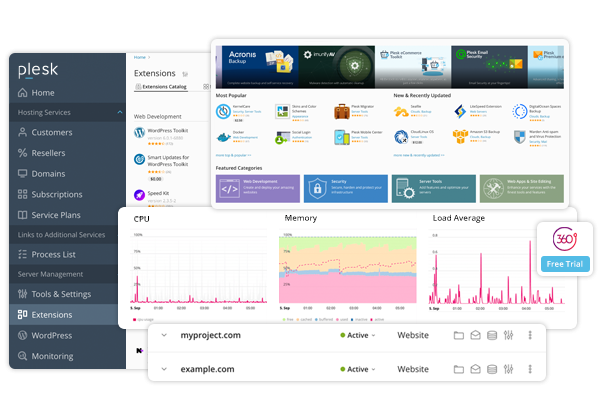The height and width of the screenshot is (400, 600).
Task: Click the 'more top & popular' link
Action: 238,156
